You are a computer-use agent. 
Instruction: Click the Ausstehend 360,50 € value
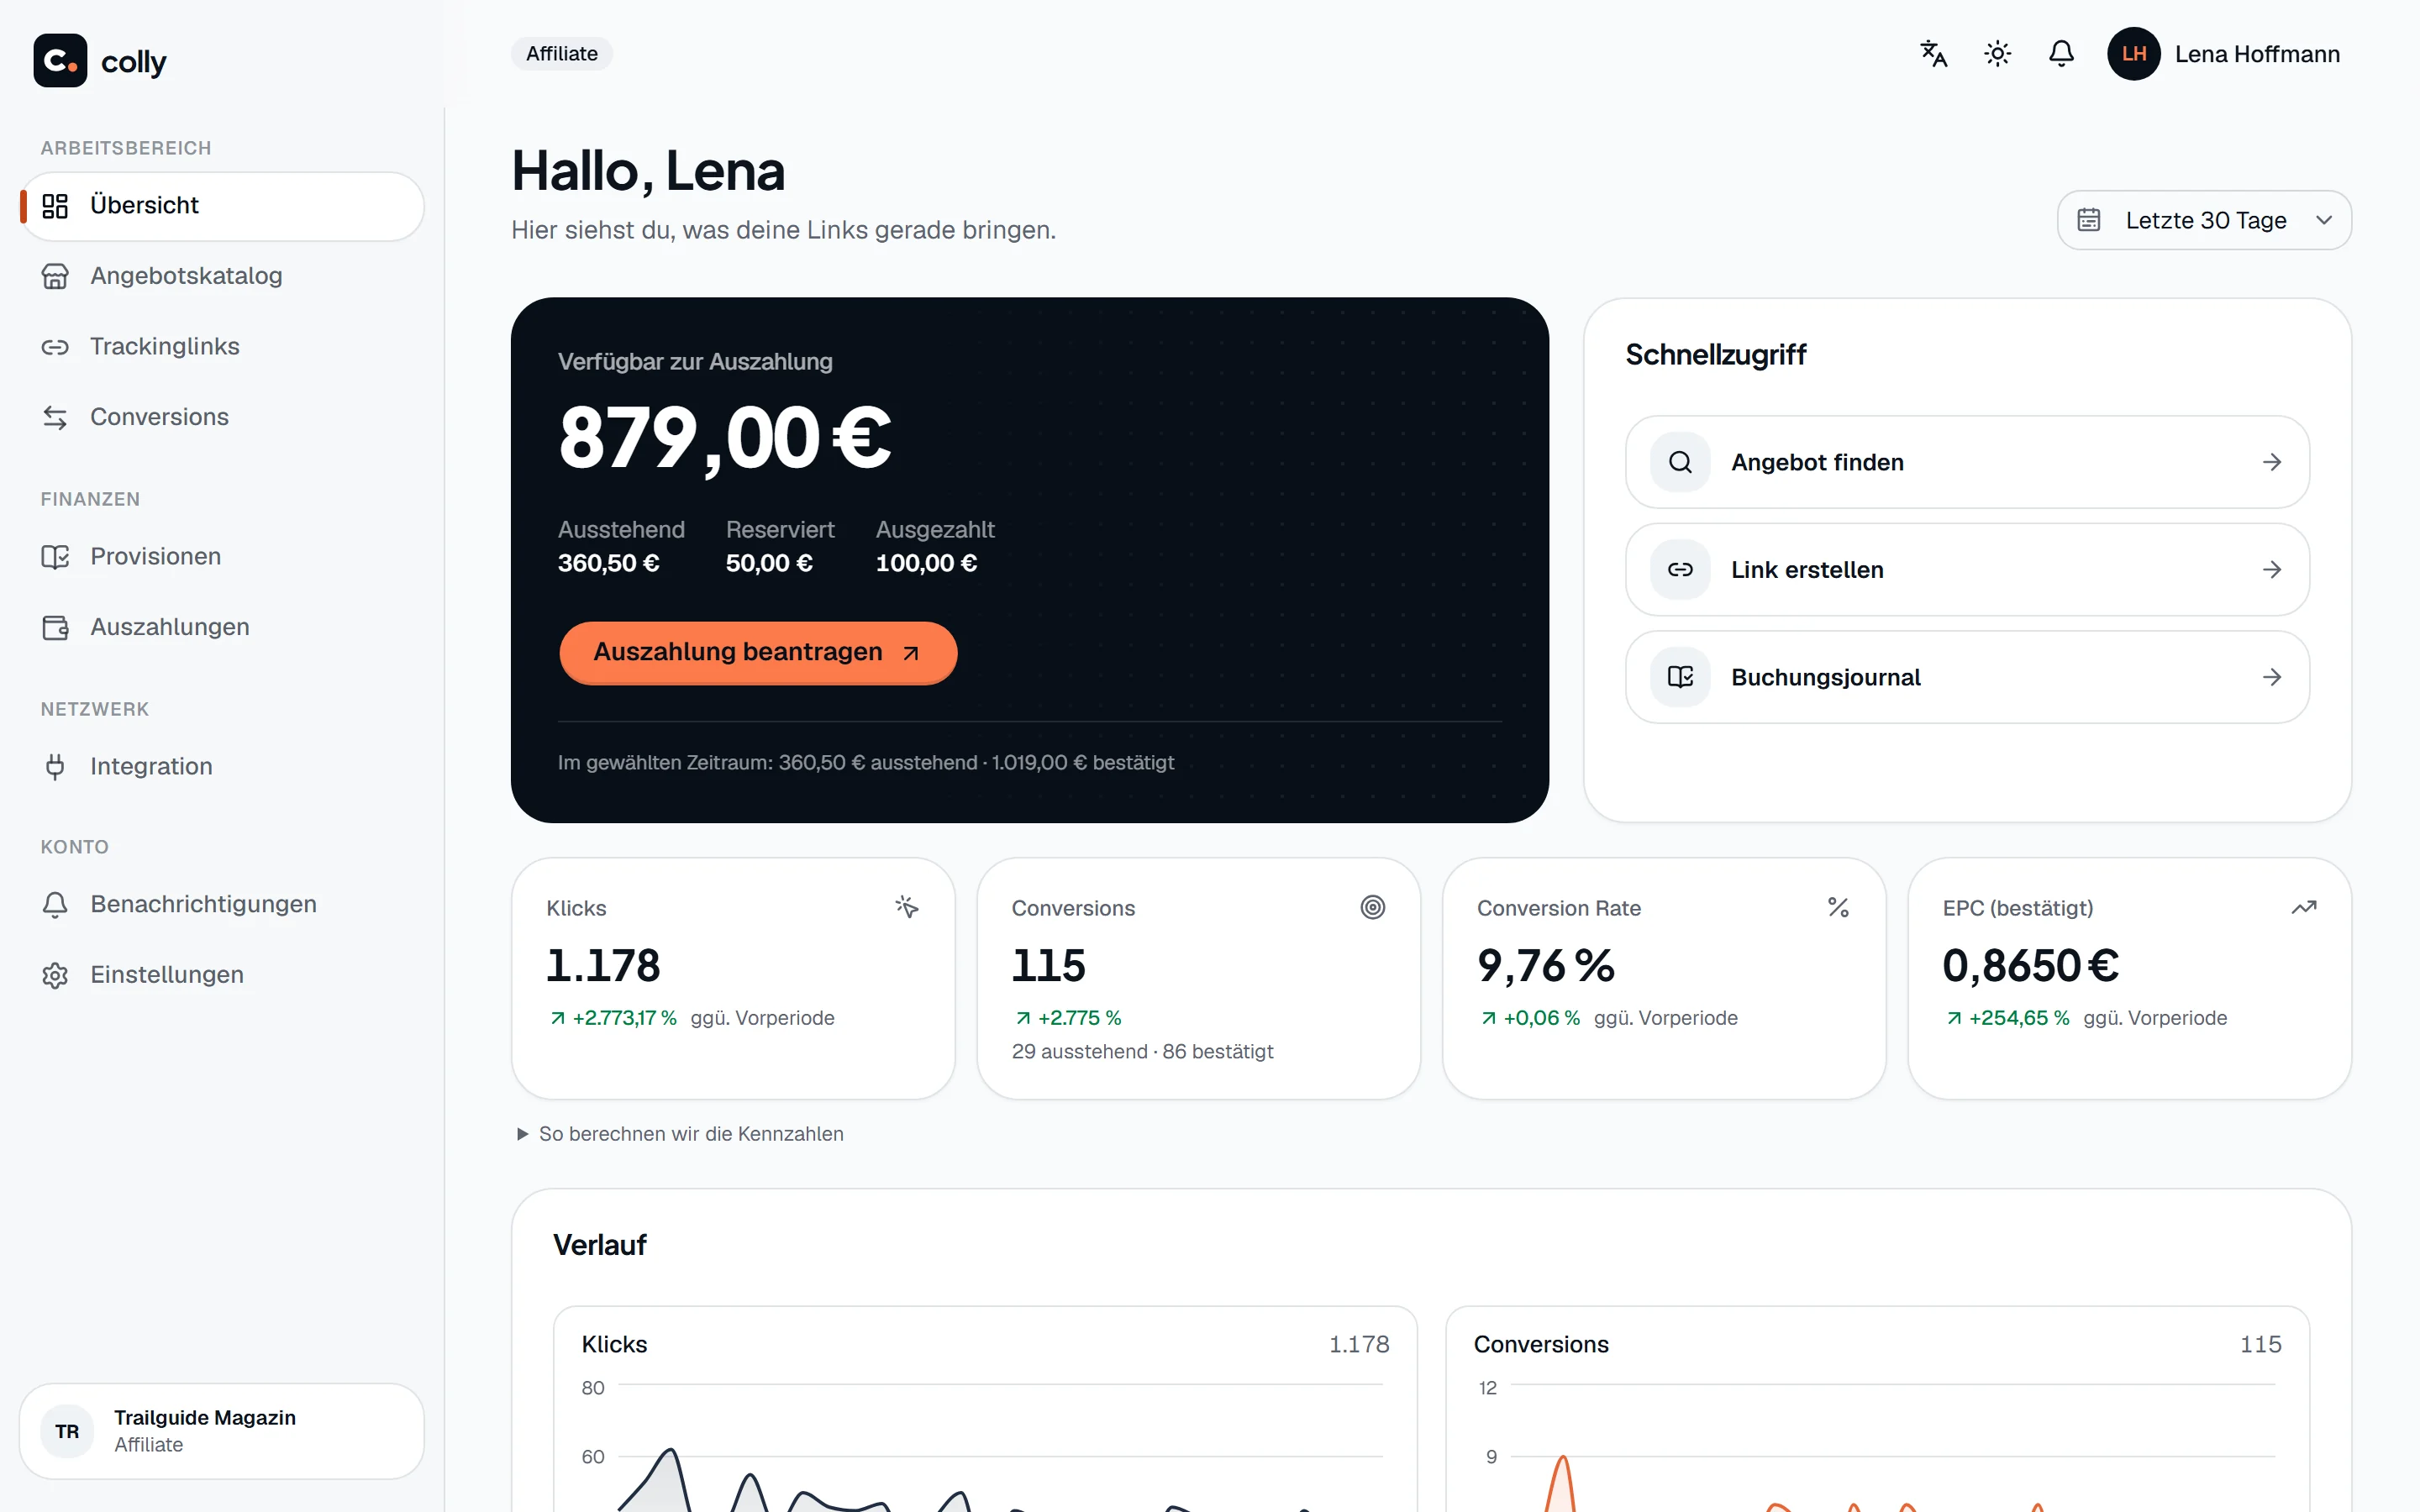pos(609,563)
